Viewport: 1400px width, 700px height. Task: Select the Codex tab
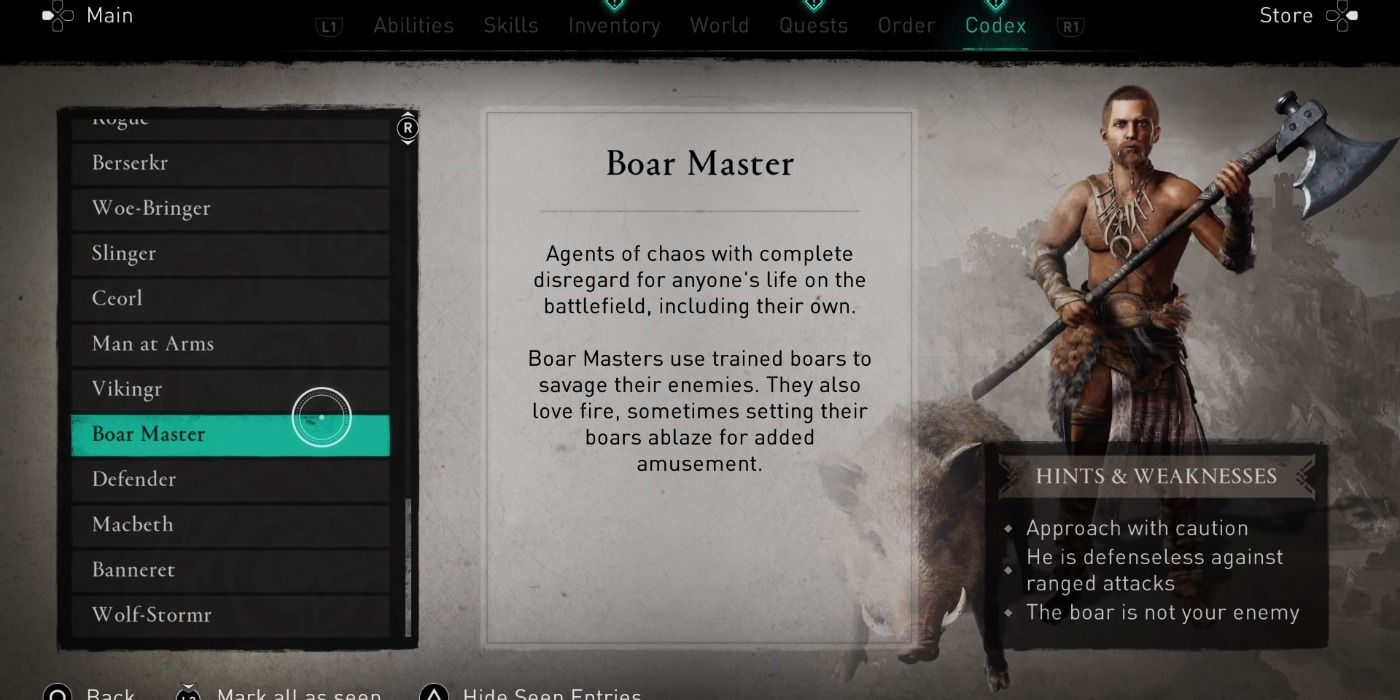[x=995, y=25]
